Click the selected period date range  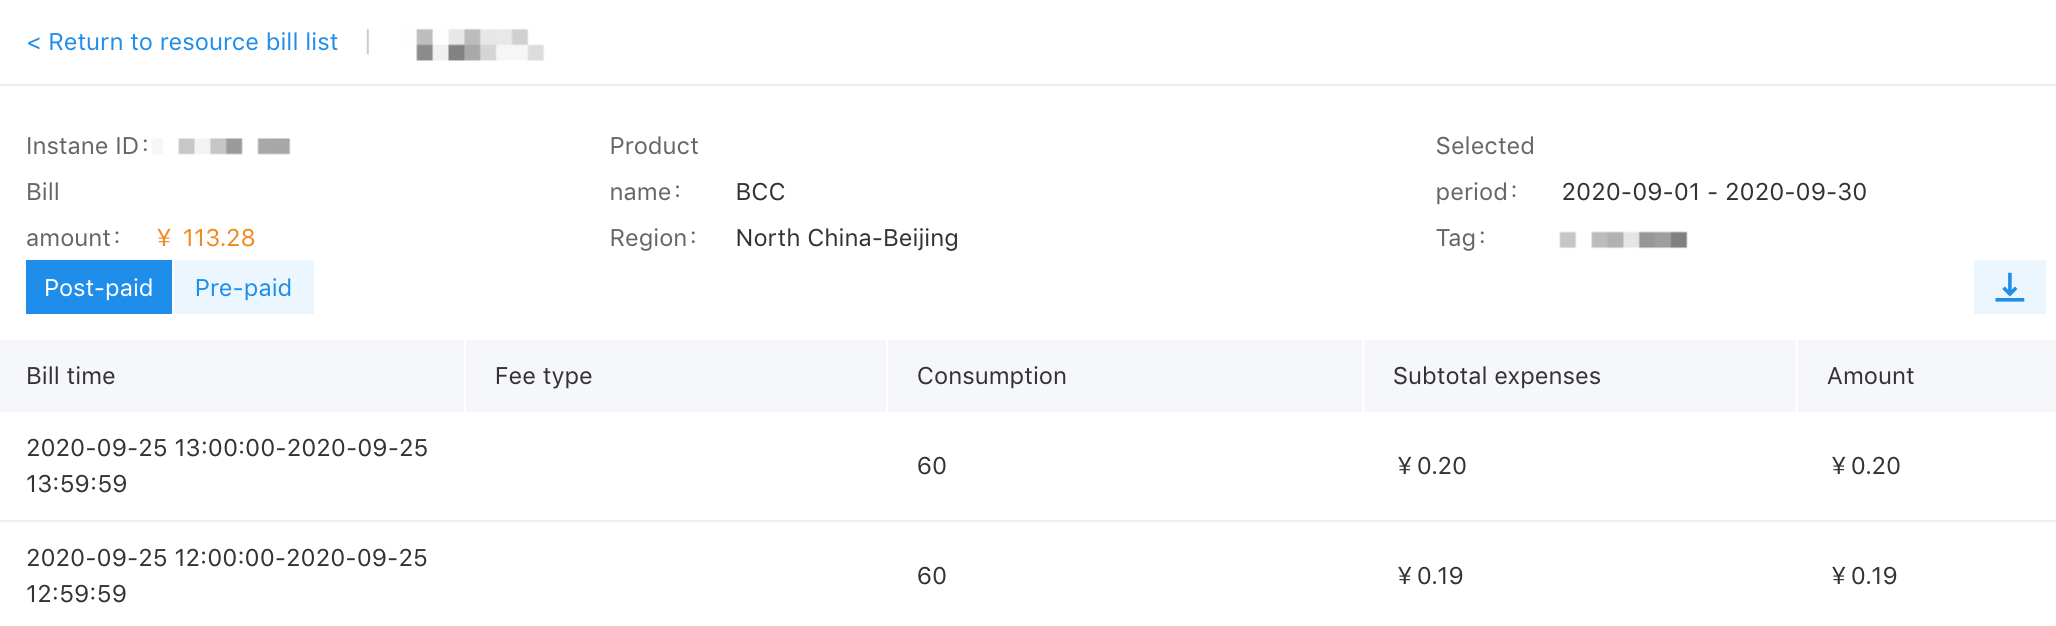point(1713,192)
